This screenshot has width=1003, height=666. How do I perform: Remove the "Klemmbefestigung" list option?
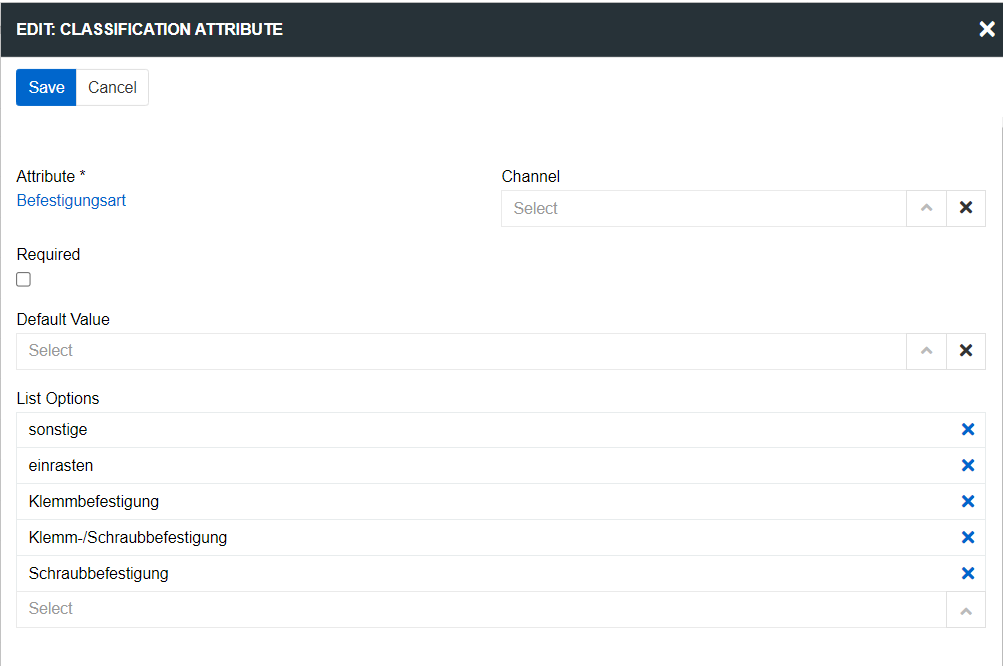pos(967,501)
